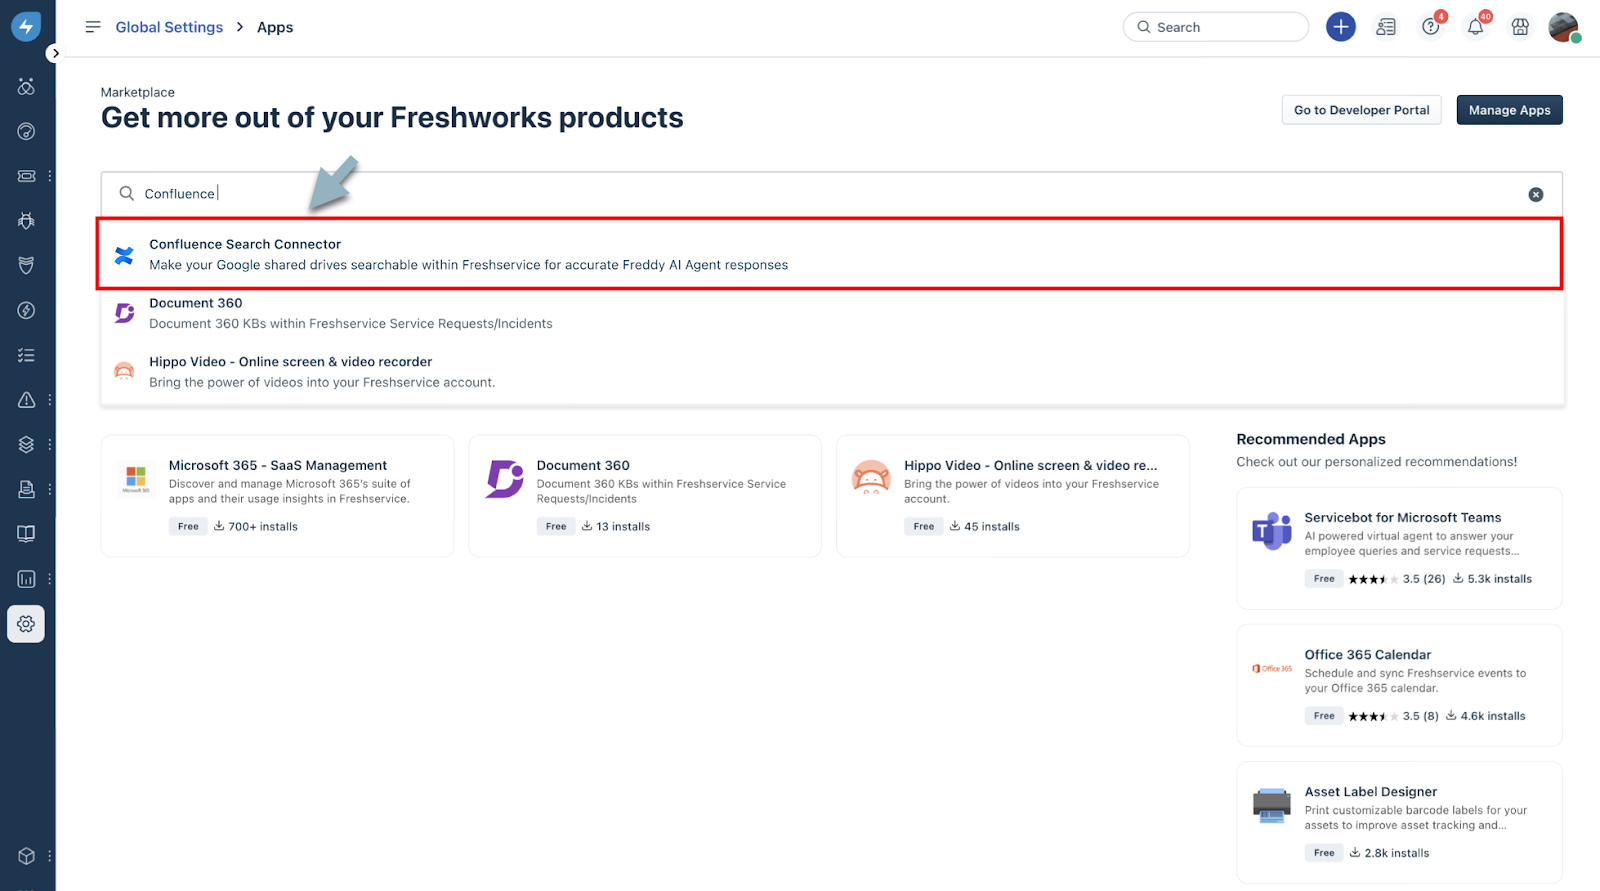Expand the Tickets sidebar submenu dots

pos(49,176)
